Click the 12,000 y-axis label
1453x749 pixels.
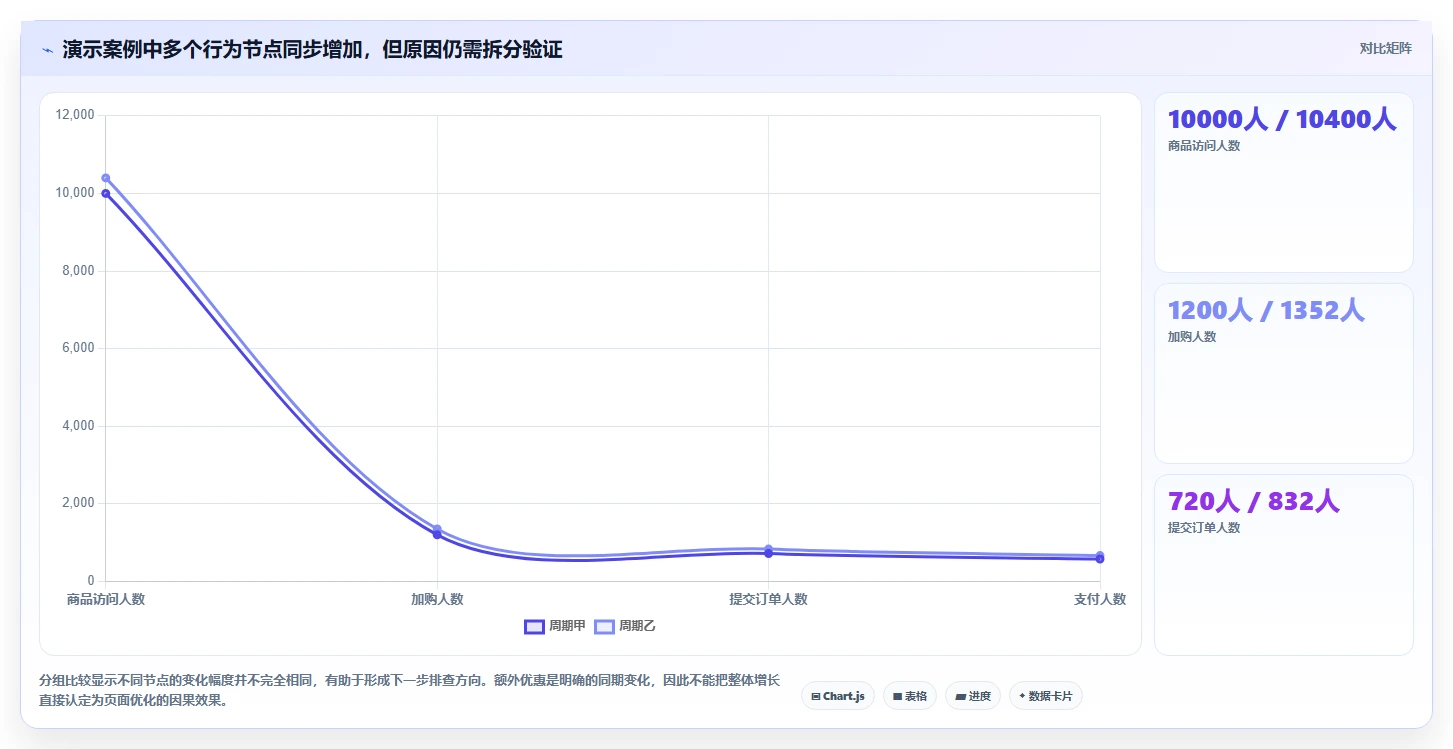point(76,115)
